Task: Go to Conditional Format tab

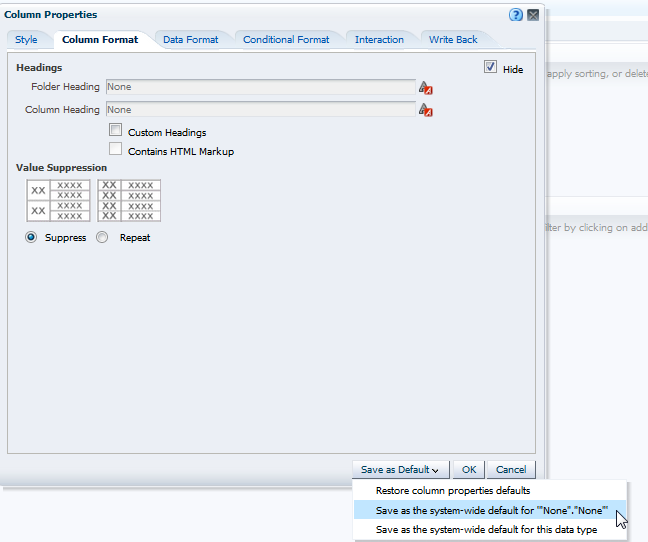Action: click(286, 40)
